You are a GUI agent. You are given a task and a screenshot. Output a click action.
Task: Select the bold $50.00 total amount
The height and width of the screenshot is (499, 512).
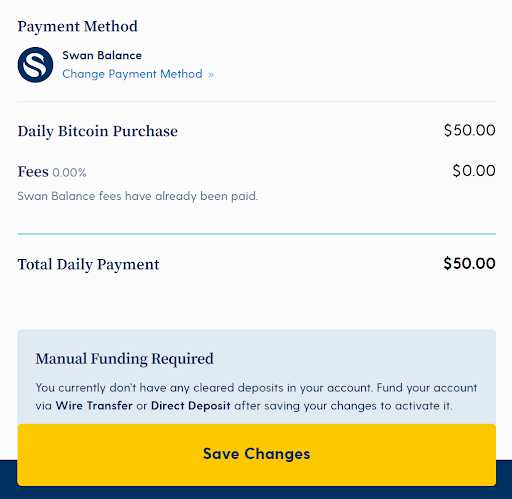[x=469, y=264]
